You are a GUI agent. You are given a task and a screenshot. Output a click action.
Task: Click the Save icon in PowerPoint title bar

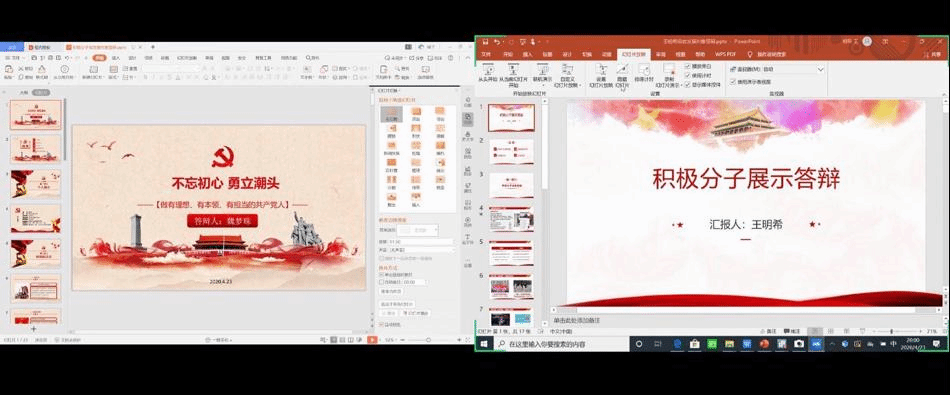485,41
